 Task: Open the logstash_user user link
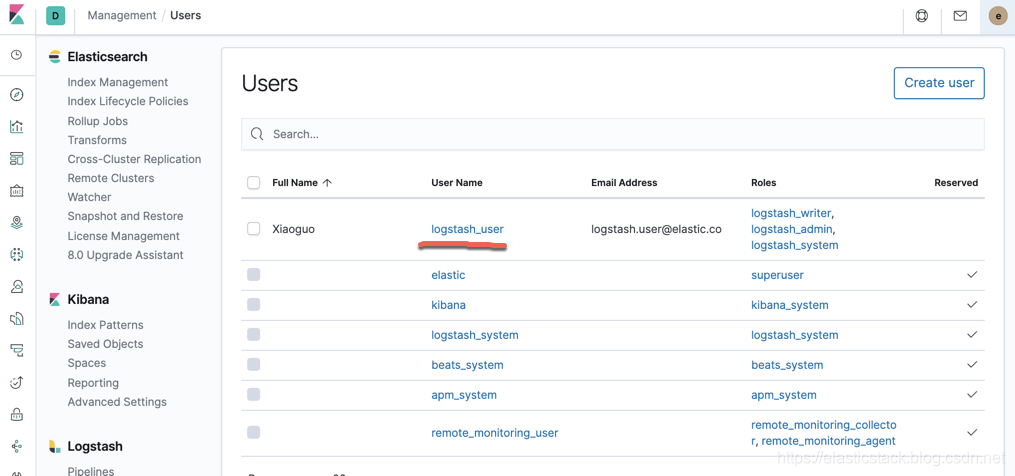point(467,229)
